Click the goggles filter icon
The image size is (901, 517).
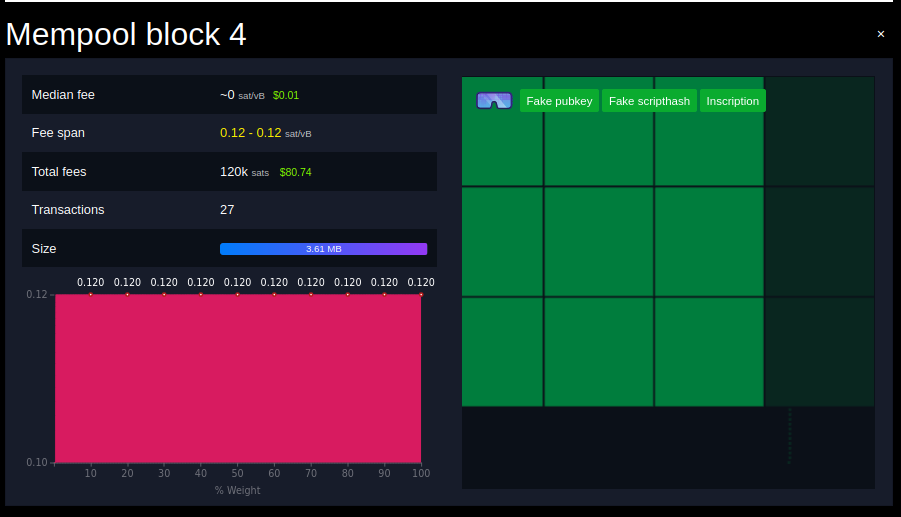coord(494,101)
